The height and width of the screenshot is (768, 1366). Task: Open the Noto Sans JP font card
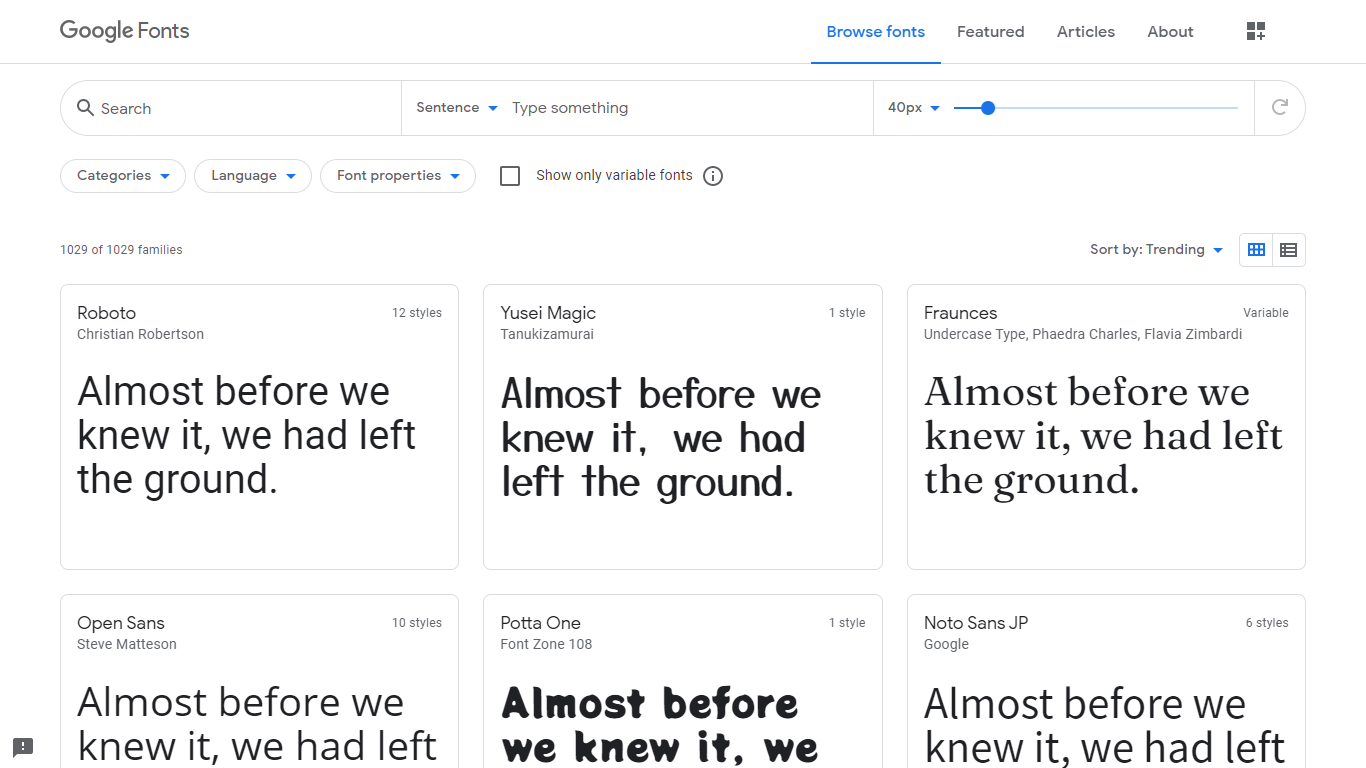tap(1106, 681)
